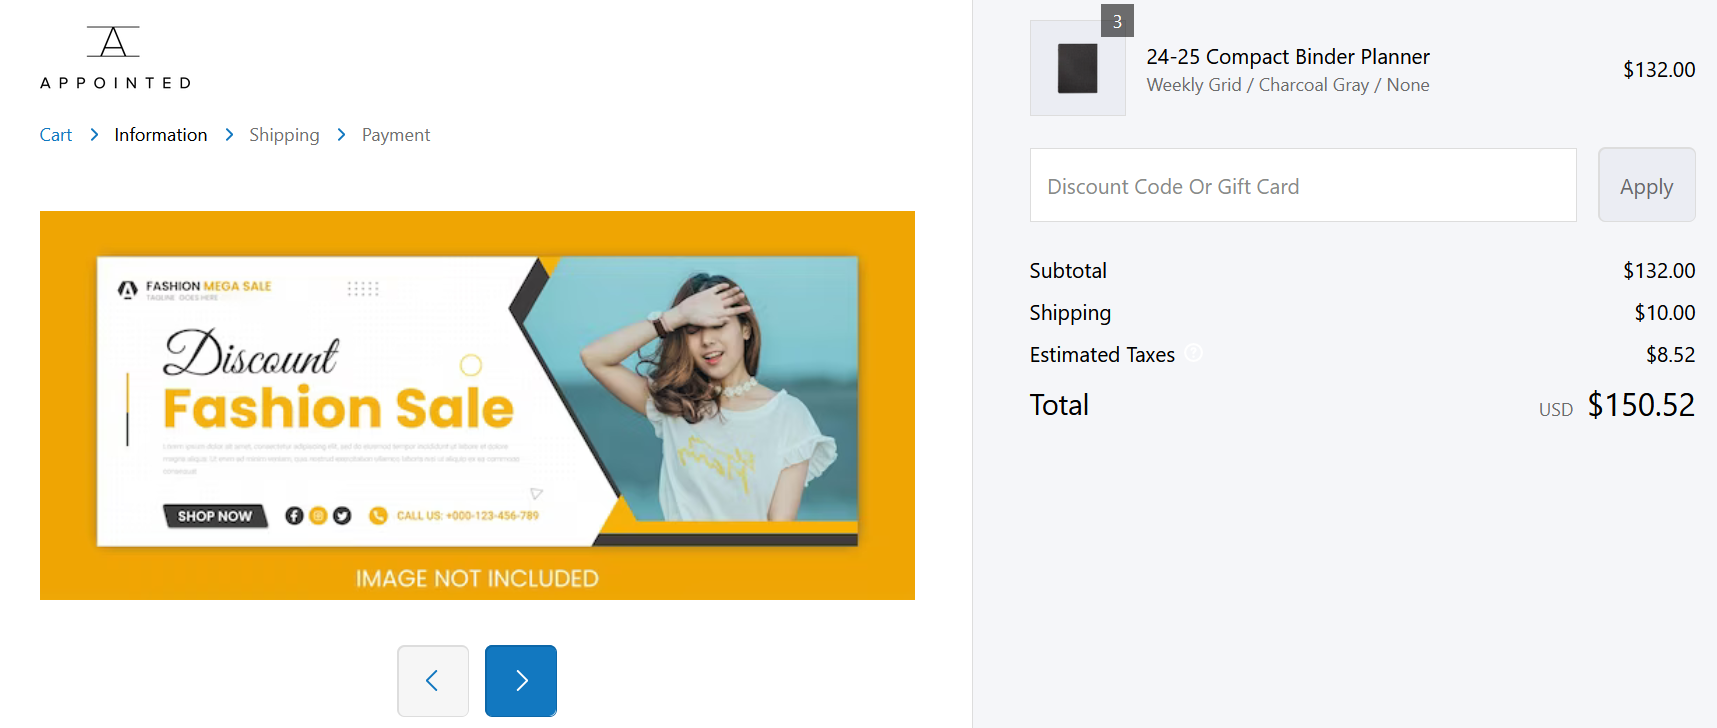Go to the Payment step
The image size is (1717, 728).
coord(396,135)
